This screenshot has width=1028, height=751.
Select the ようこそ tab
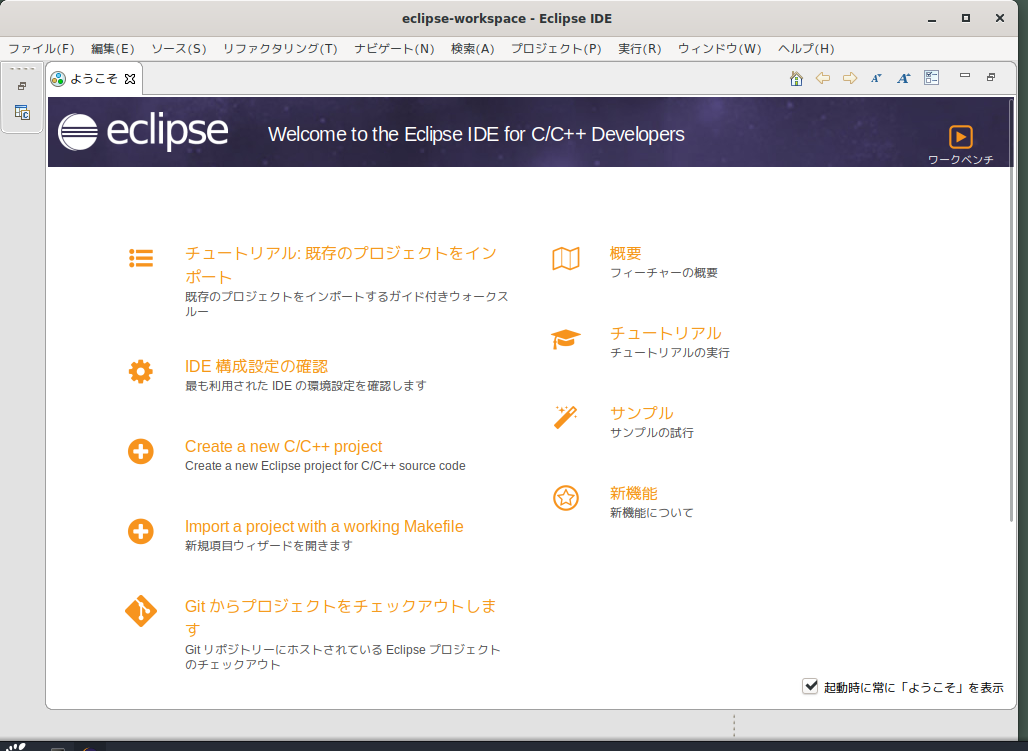pyautogui.click(x=94, y=79)
